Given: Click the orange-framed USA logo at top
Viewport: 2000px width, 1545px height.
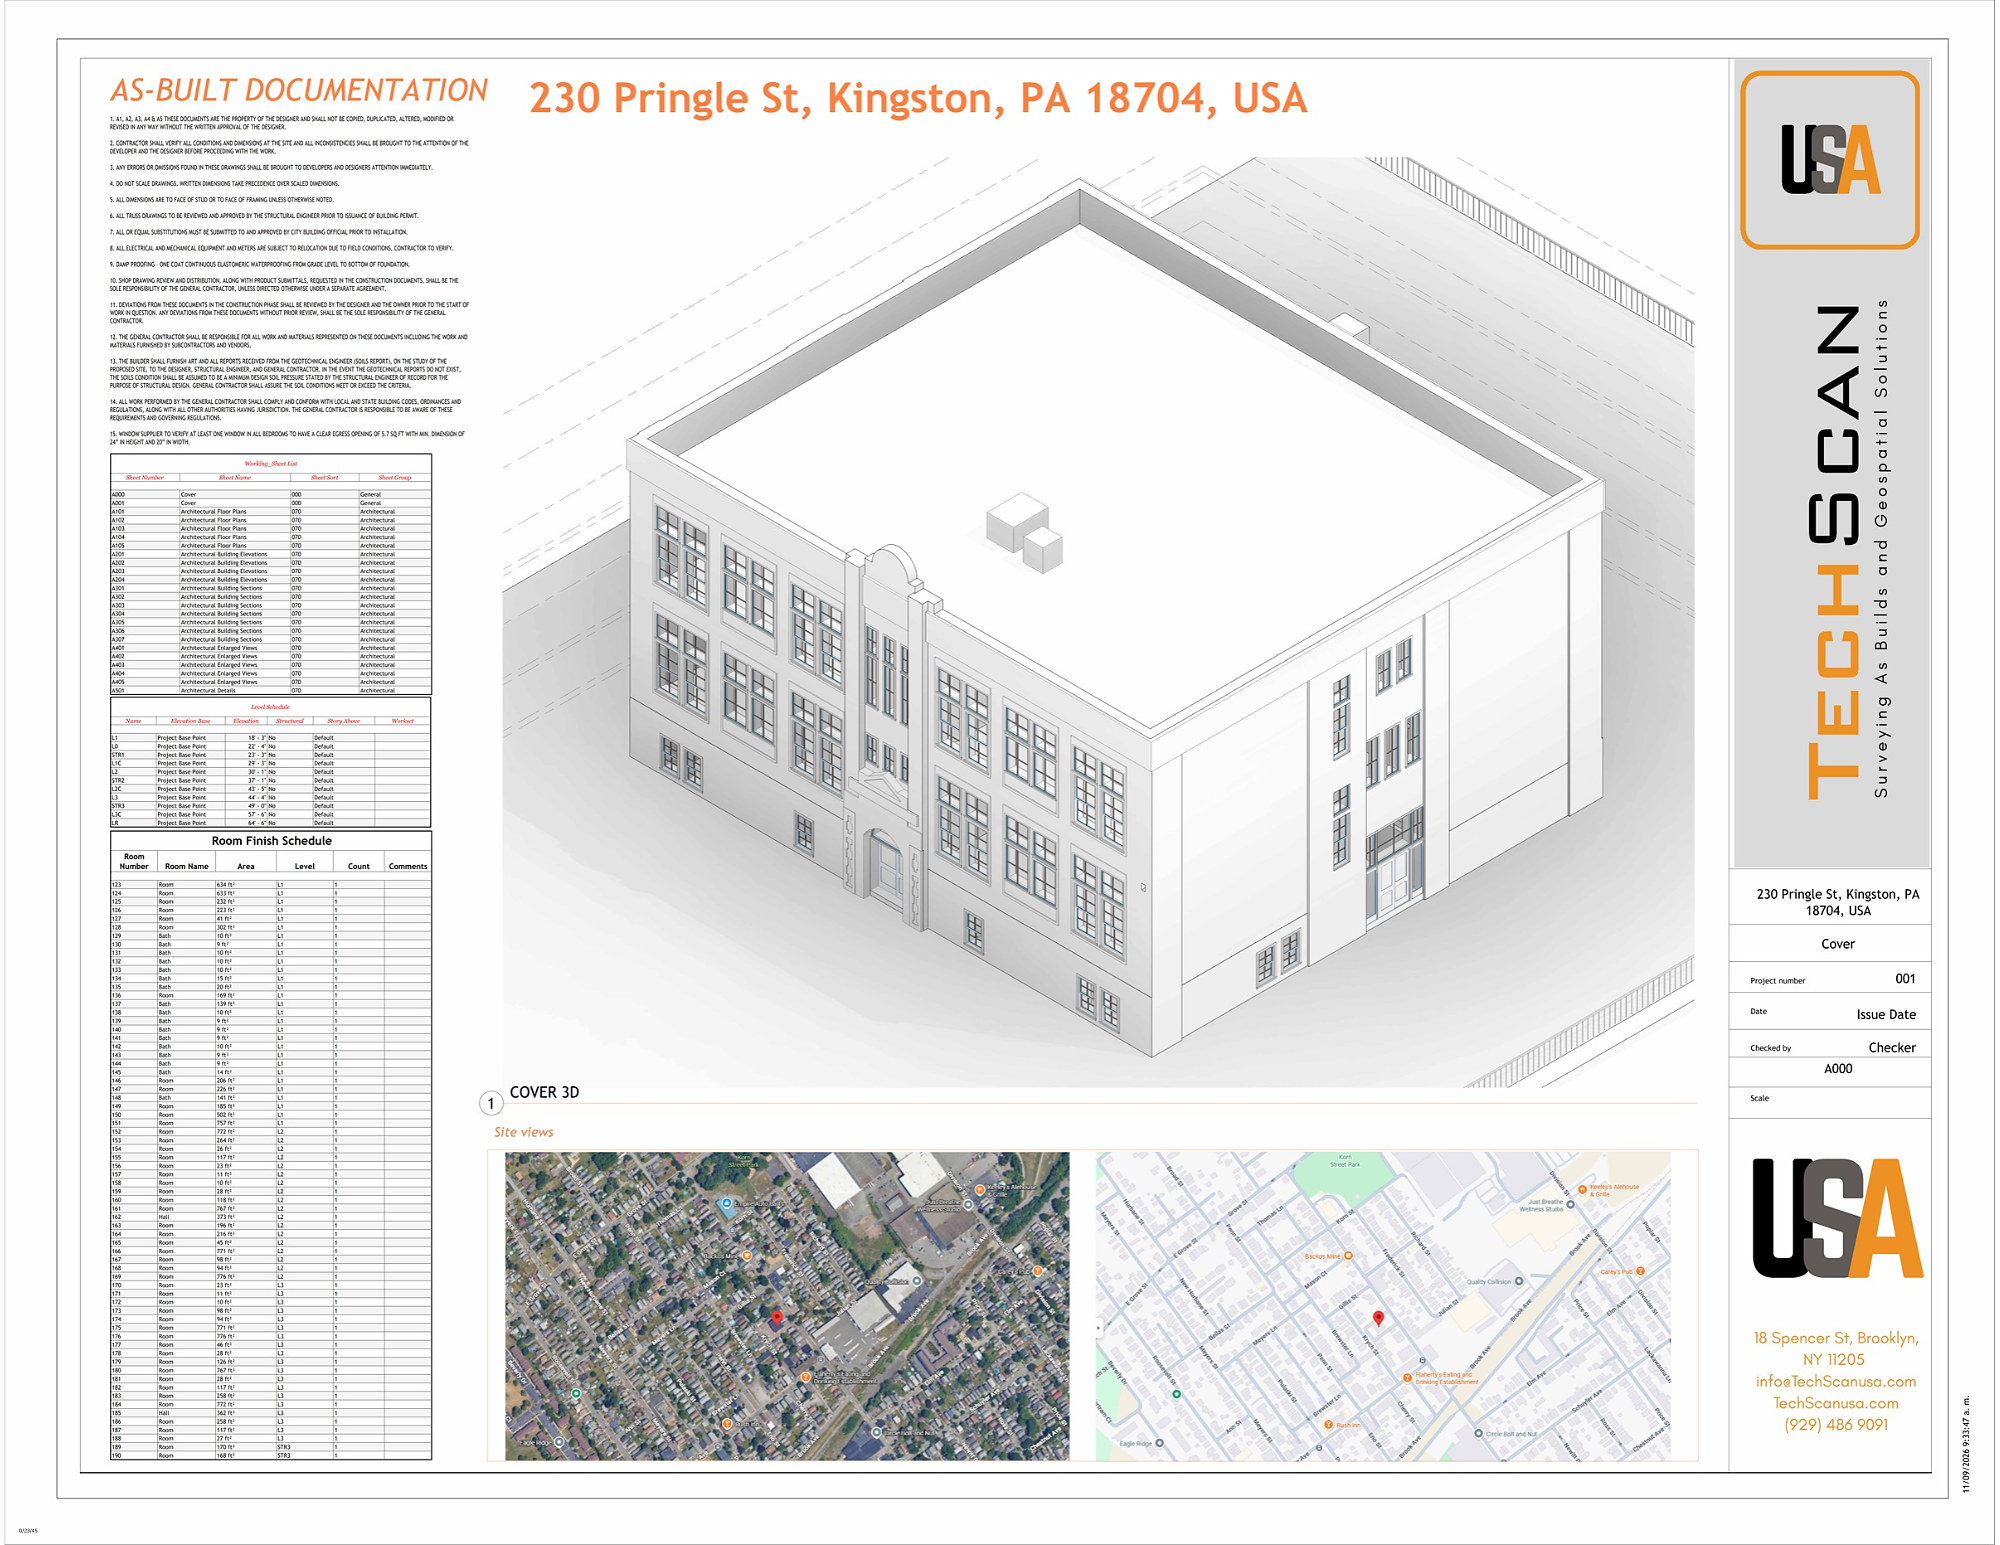Looking at the screenshot, I should [1830, 159].
